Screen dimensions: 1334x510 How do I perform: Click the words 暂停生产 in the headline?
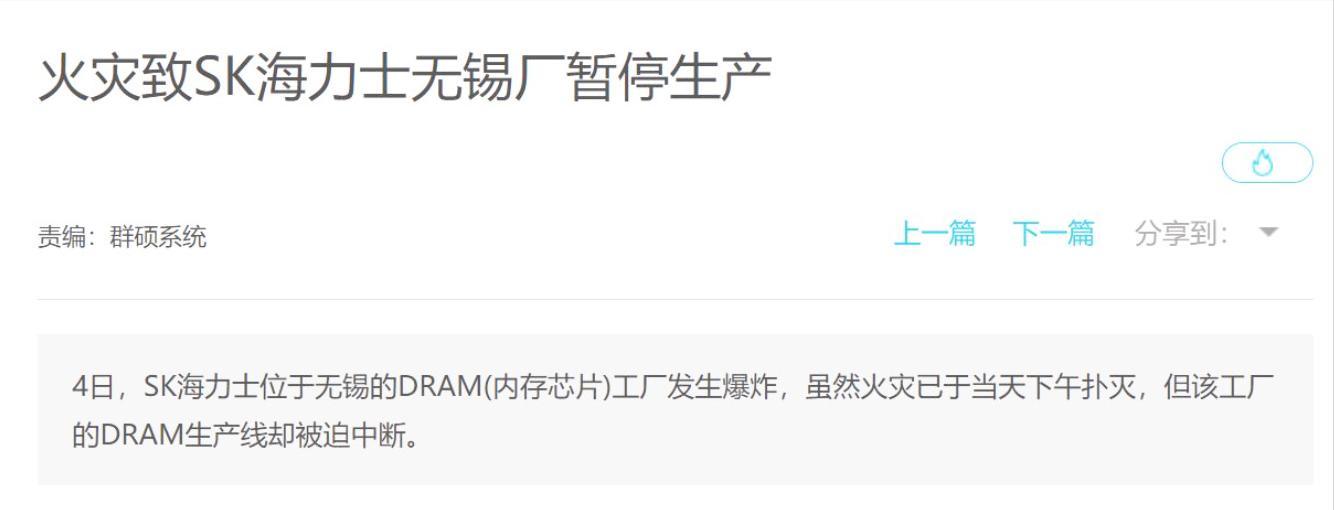[670, 79]
